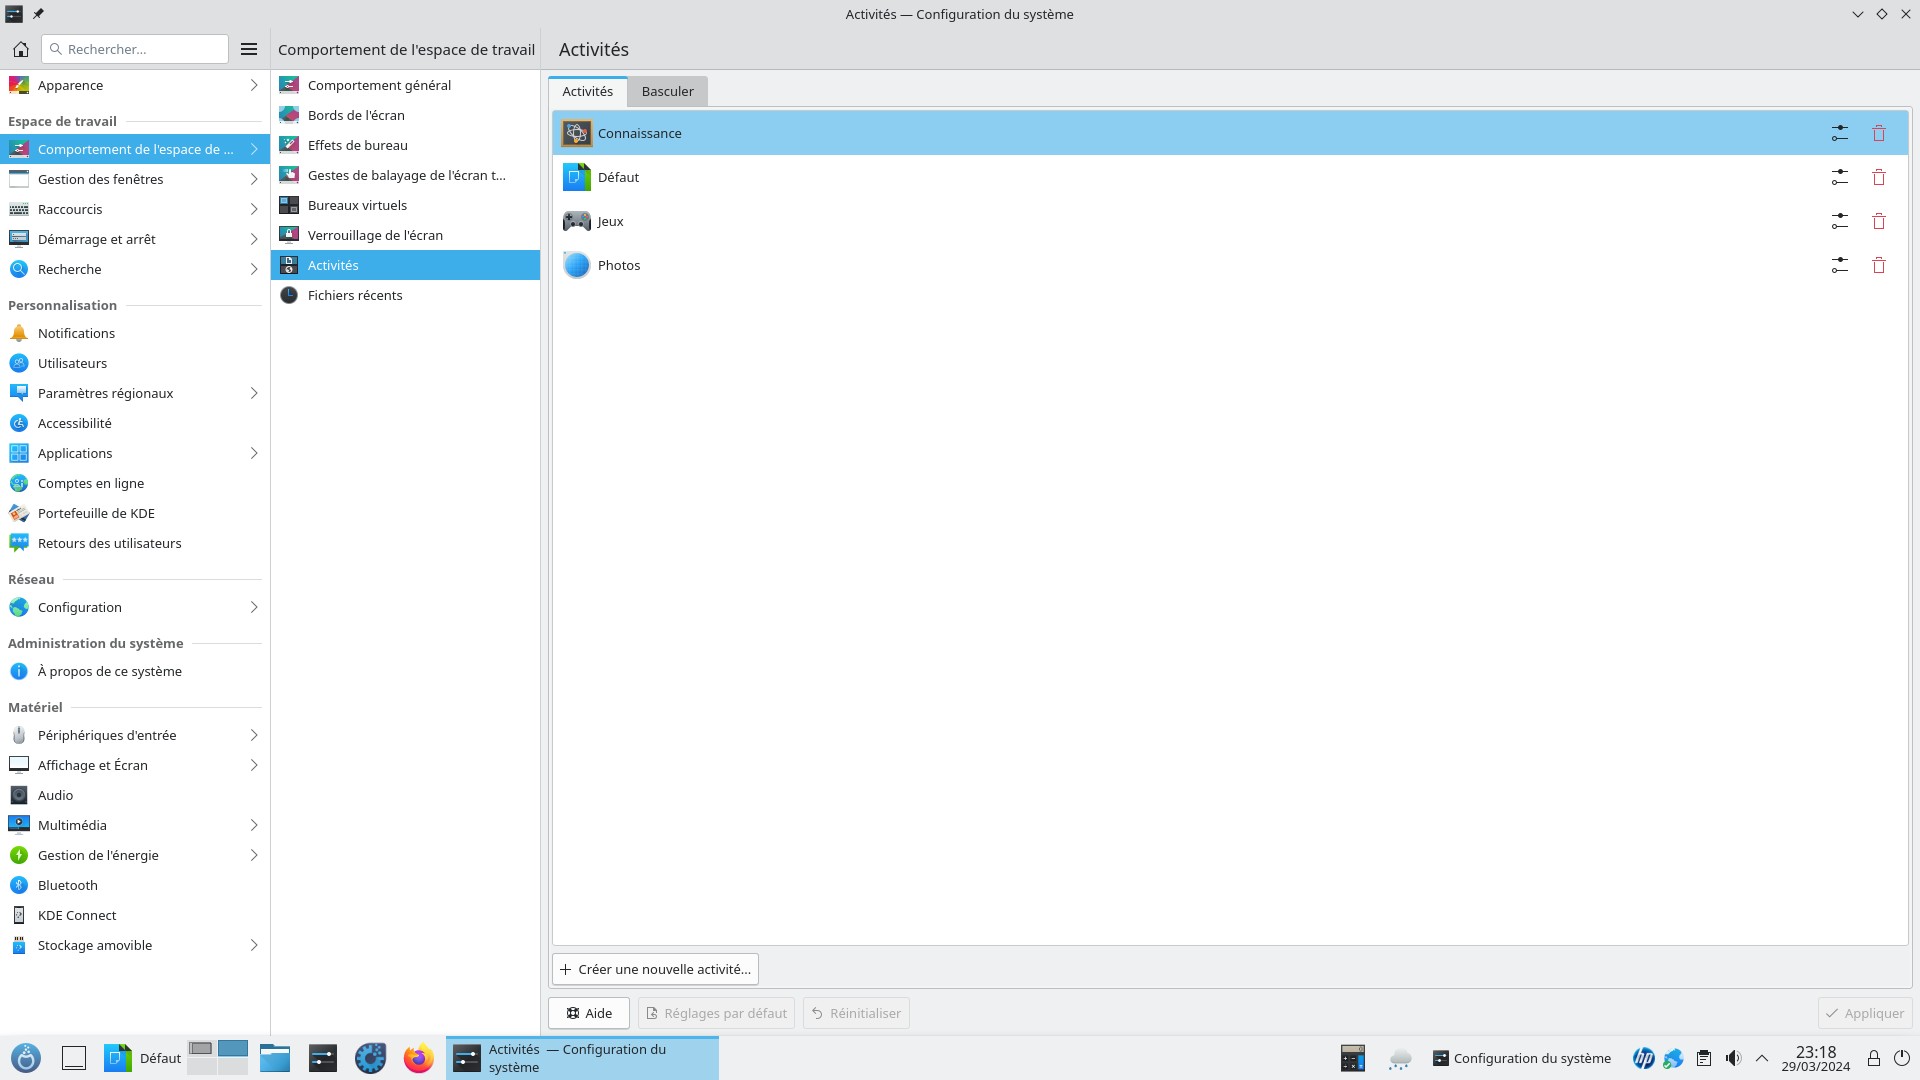1920x1080 pixels.
Task: Switch to the Basculer tab
Action: point(667,91)
